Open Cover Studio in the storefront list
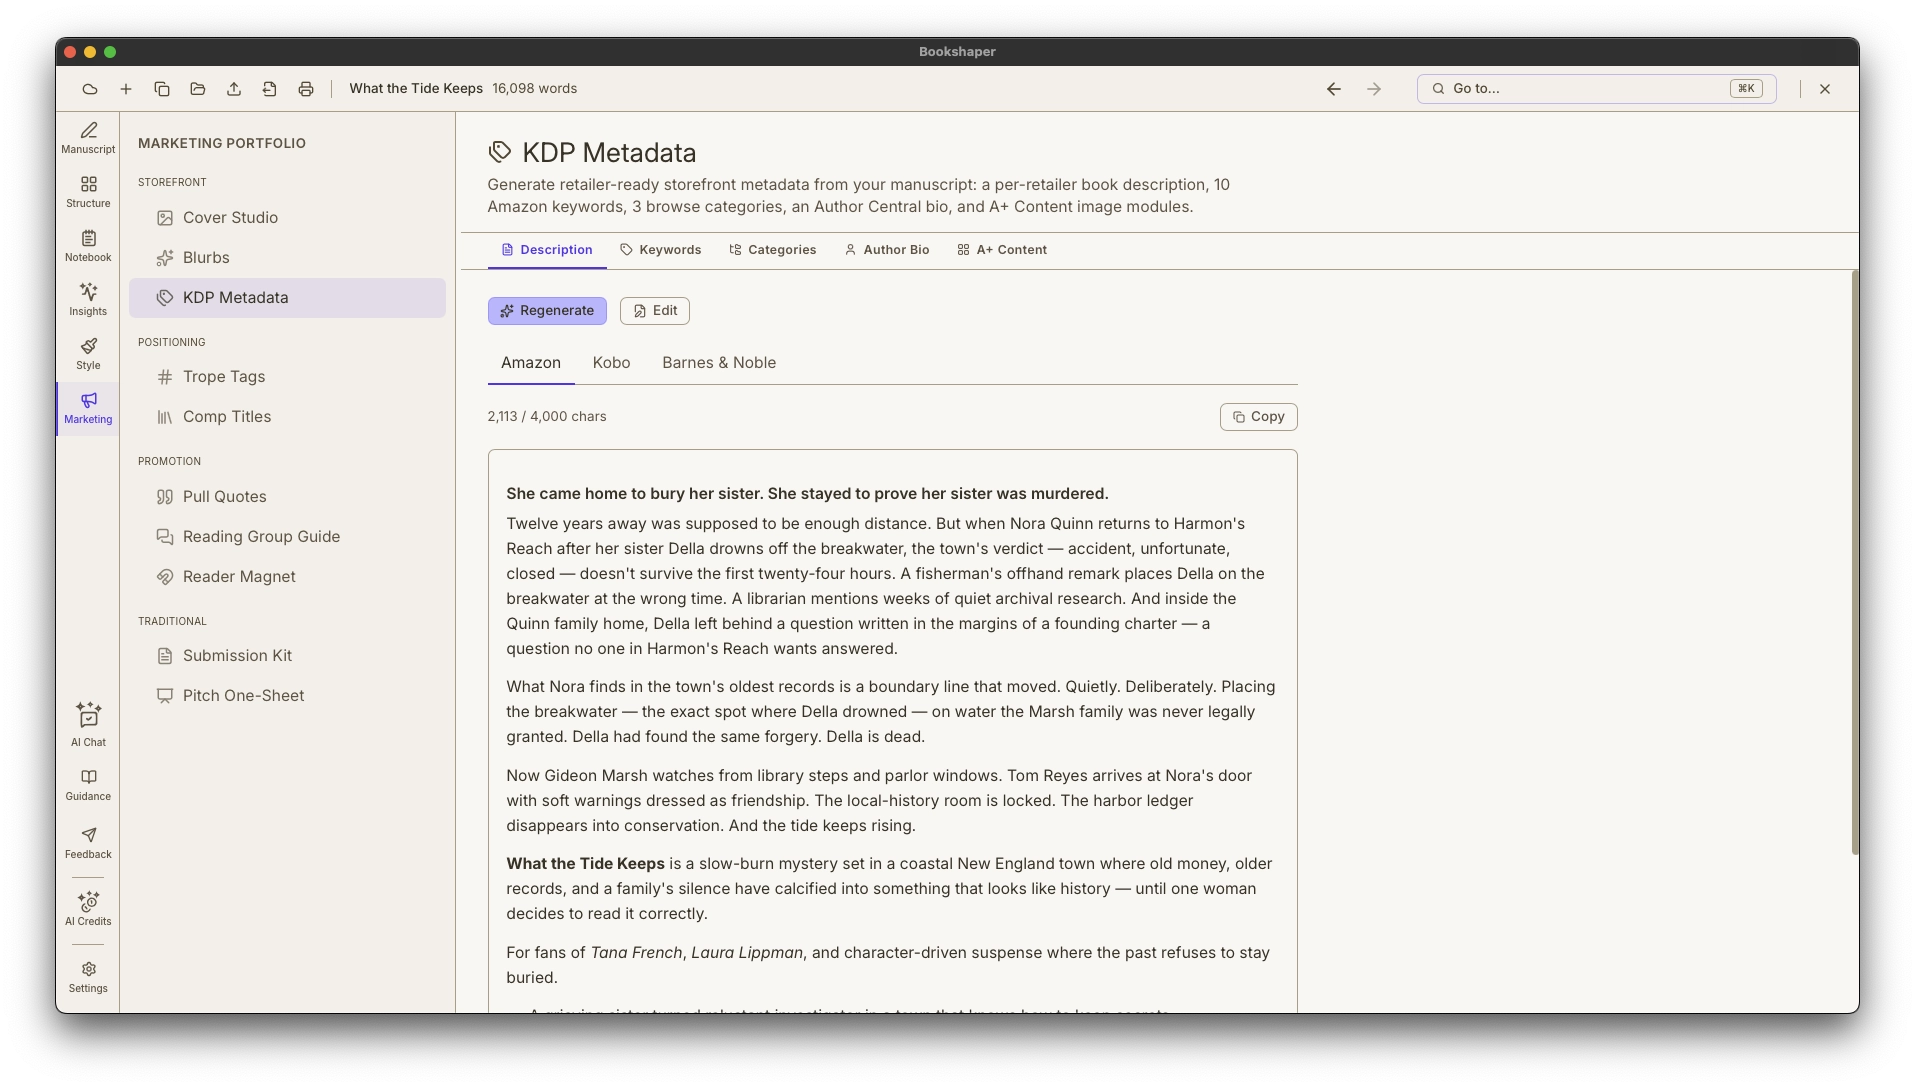Image resolution: width=1915 pixels, height=1087 pixels. pyautogui.click(x=287, y=218)
